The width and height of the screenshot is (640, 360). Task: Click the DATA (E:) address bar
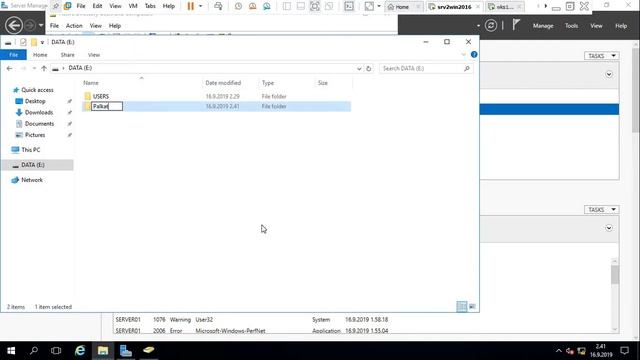pyautogui.click(x=206, y=68)
